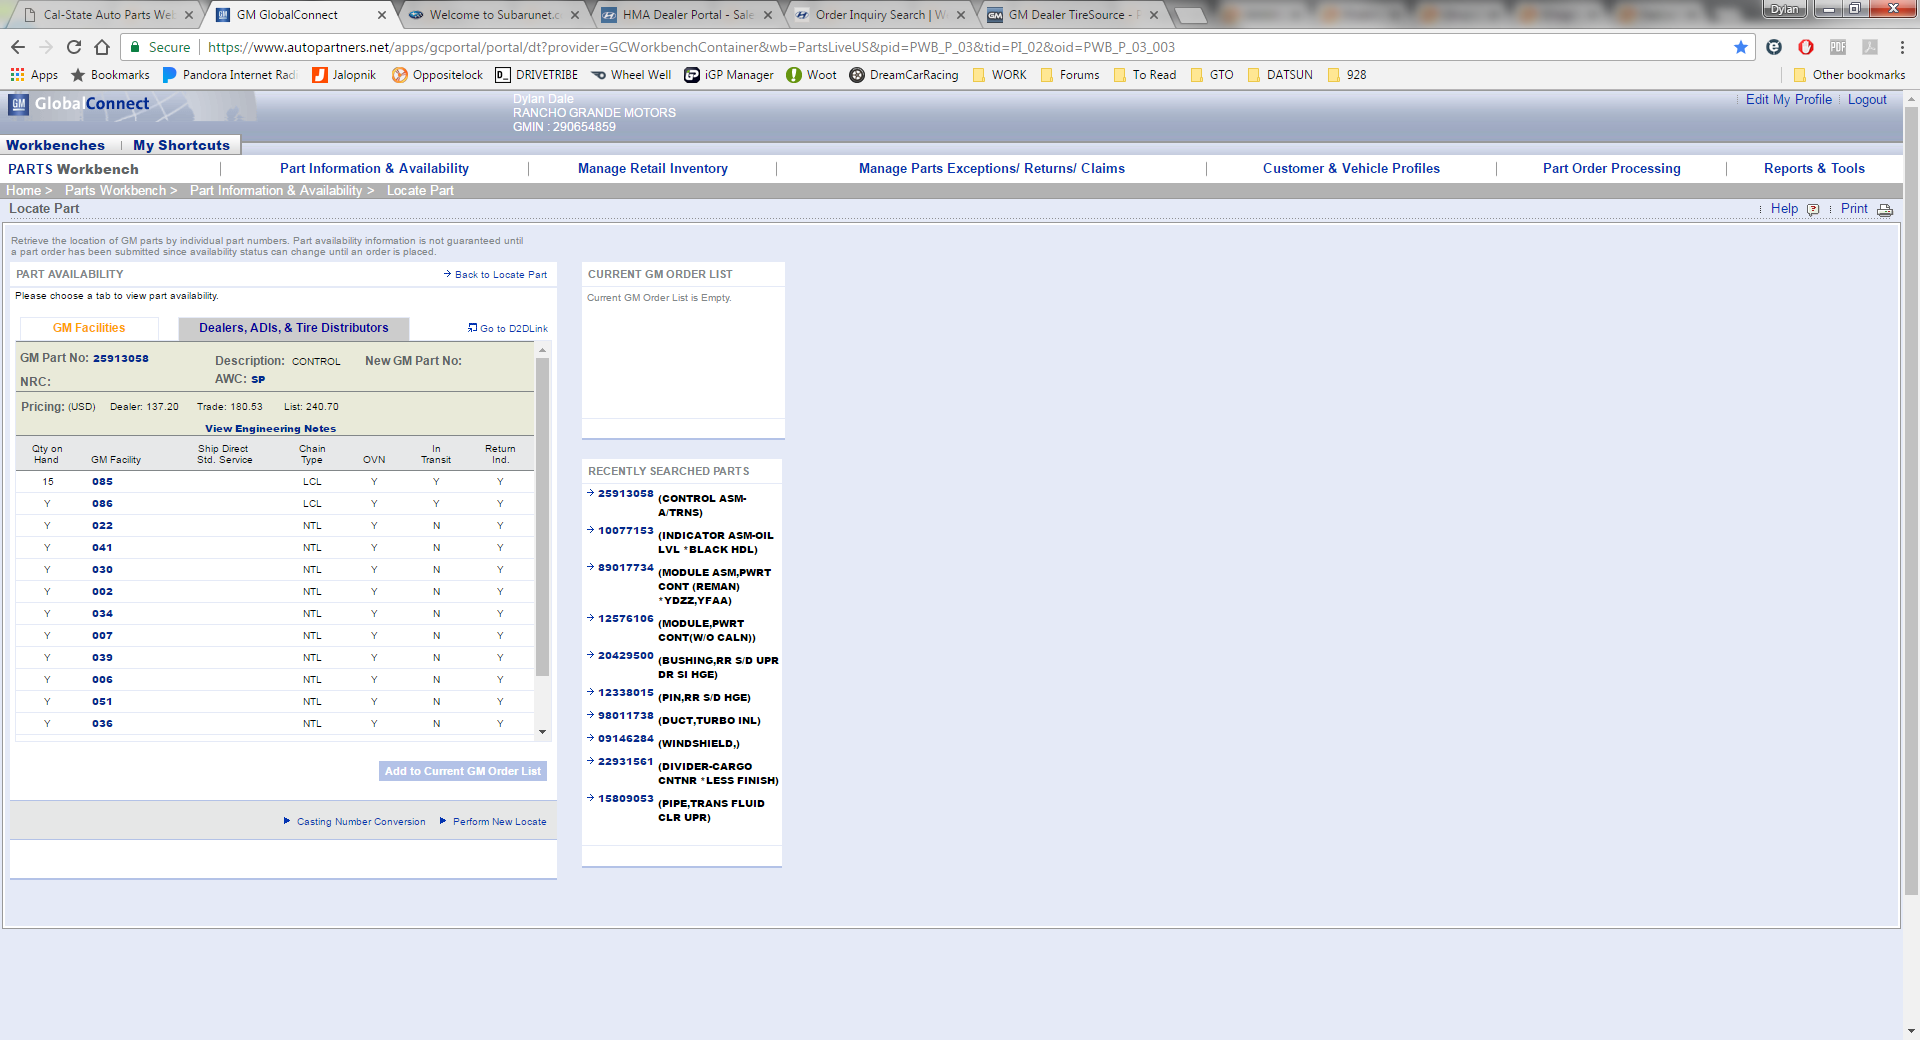
Task: Click the printer icon next to Print
Action: tap(1885, 209)
